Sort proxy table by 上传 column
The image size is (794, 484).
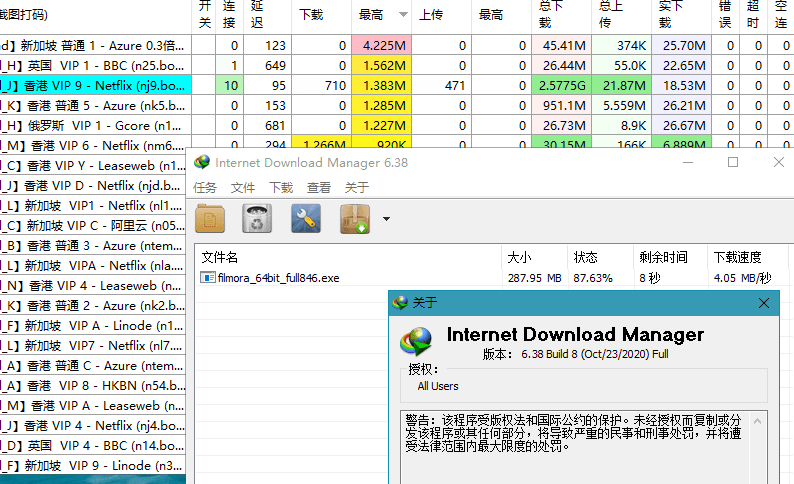point(441,15)
